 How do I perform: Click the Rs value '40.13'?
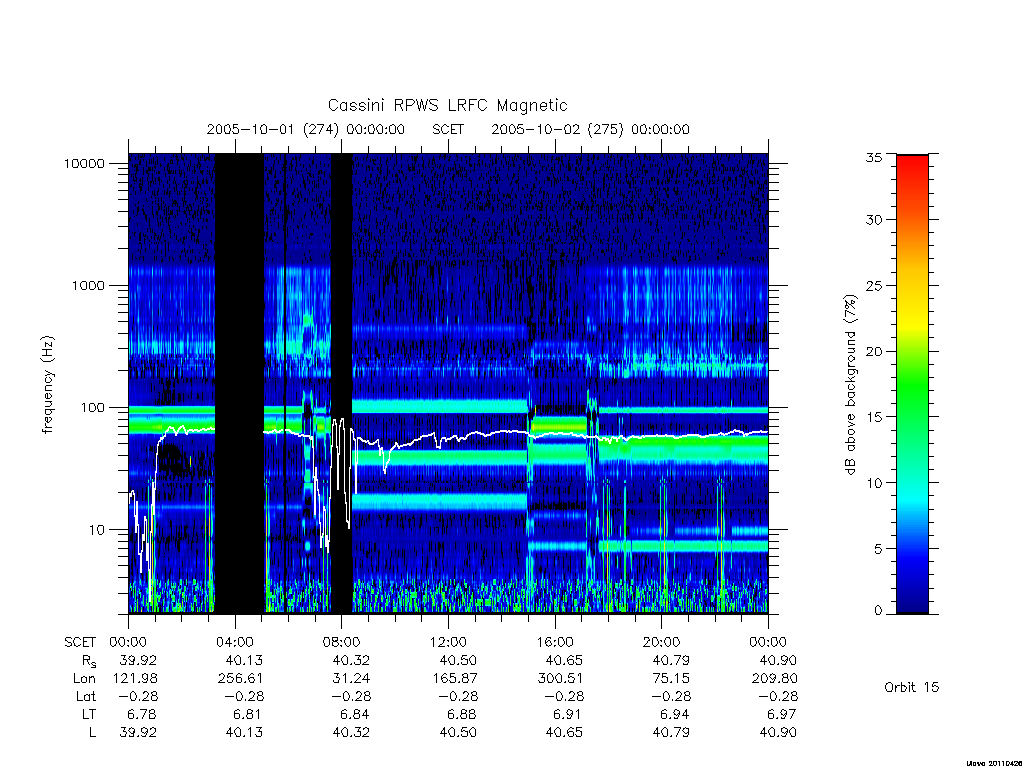click(244, 660)
